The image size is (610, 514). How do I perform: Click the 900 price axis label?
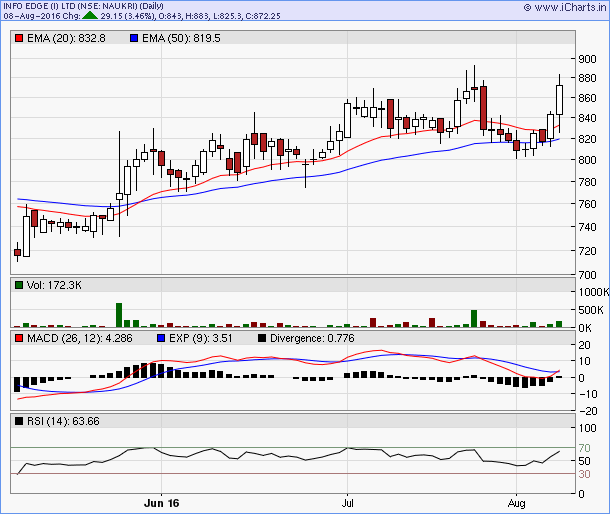[587, 59]
